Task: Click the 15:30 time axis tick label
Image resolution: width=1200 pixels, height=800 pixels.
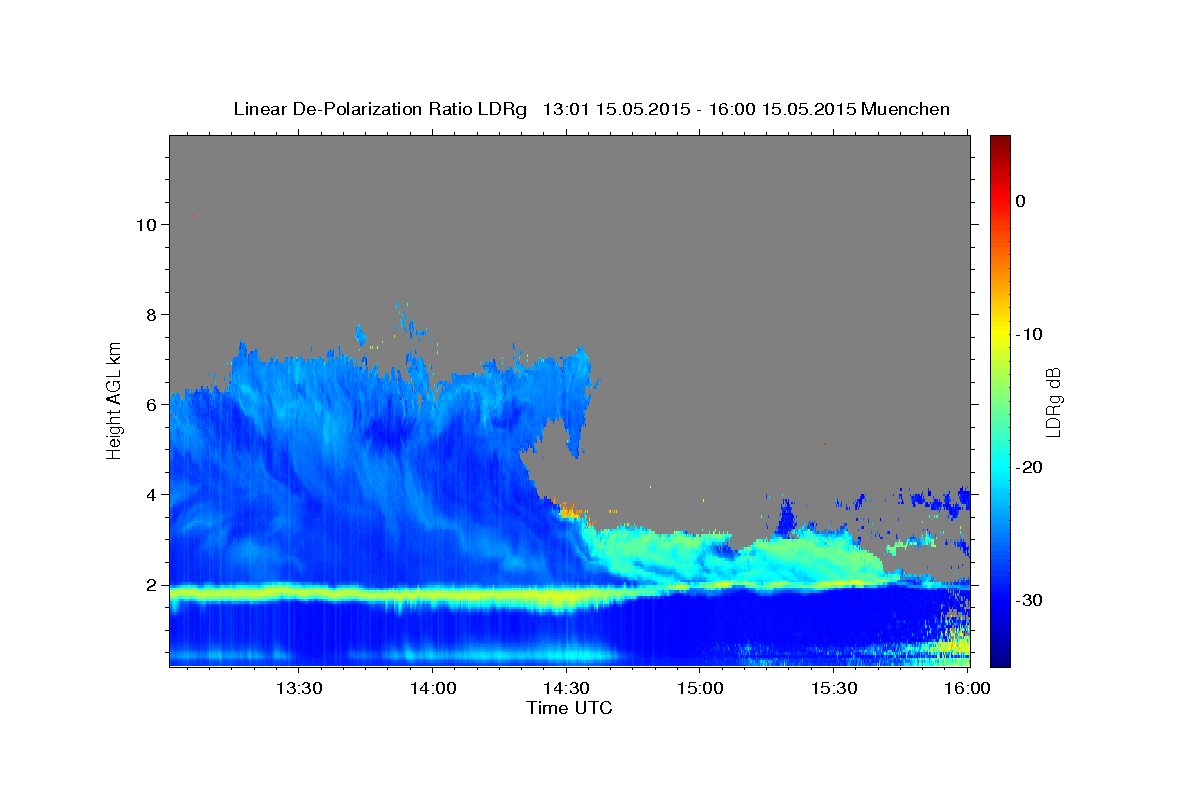Action: (x=834, y=689)
